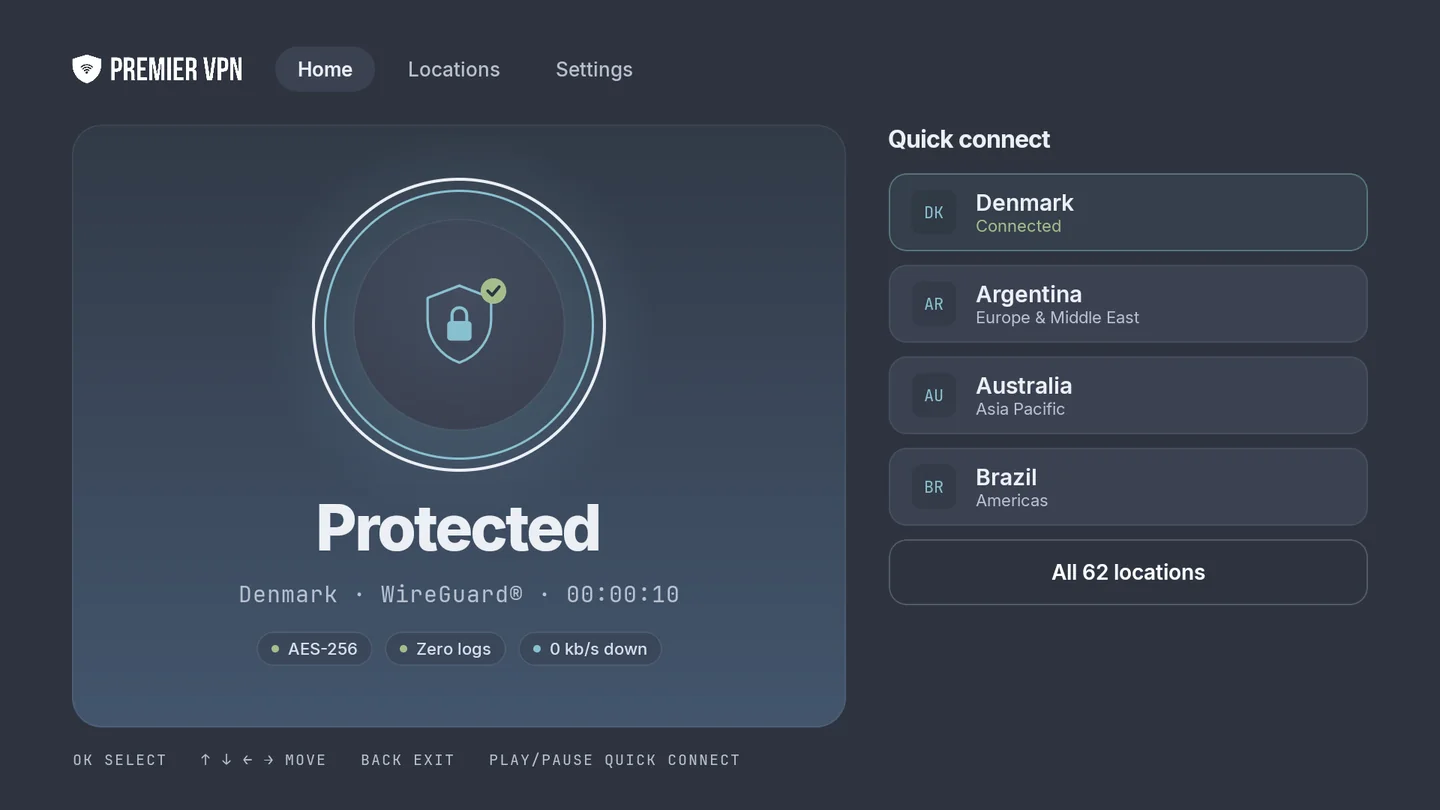Click the PLAY/PAUSE QUICK CONNECT hint

[x=615, y=760]
